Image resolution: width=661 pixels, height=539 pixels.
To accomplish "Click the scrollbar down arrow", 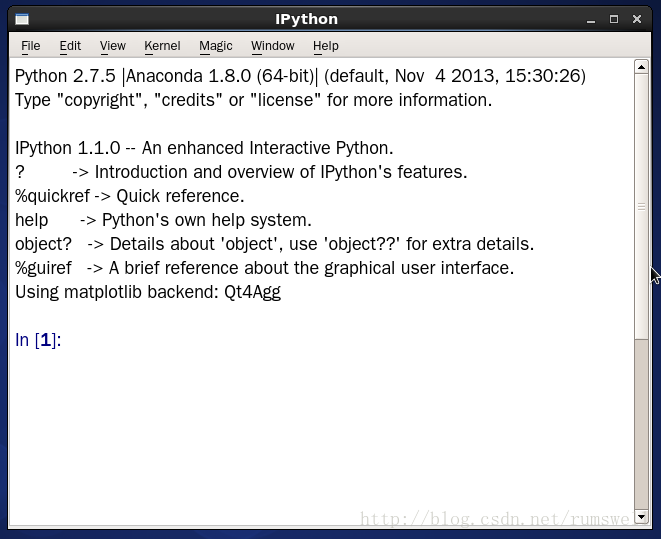I will pos(641,517).
